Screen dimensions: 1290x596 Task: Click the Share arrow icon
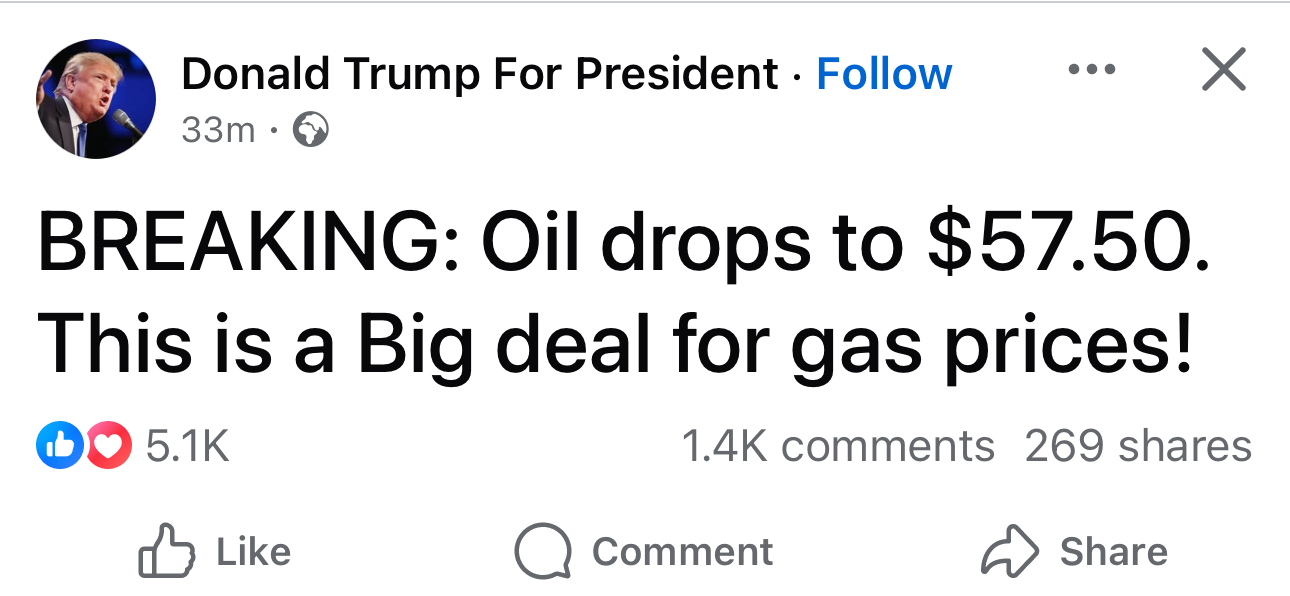(1009, 552)
